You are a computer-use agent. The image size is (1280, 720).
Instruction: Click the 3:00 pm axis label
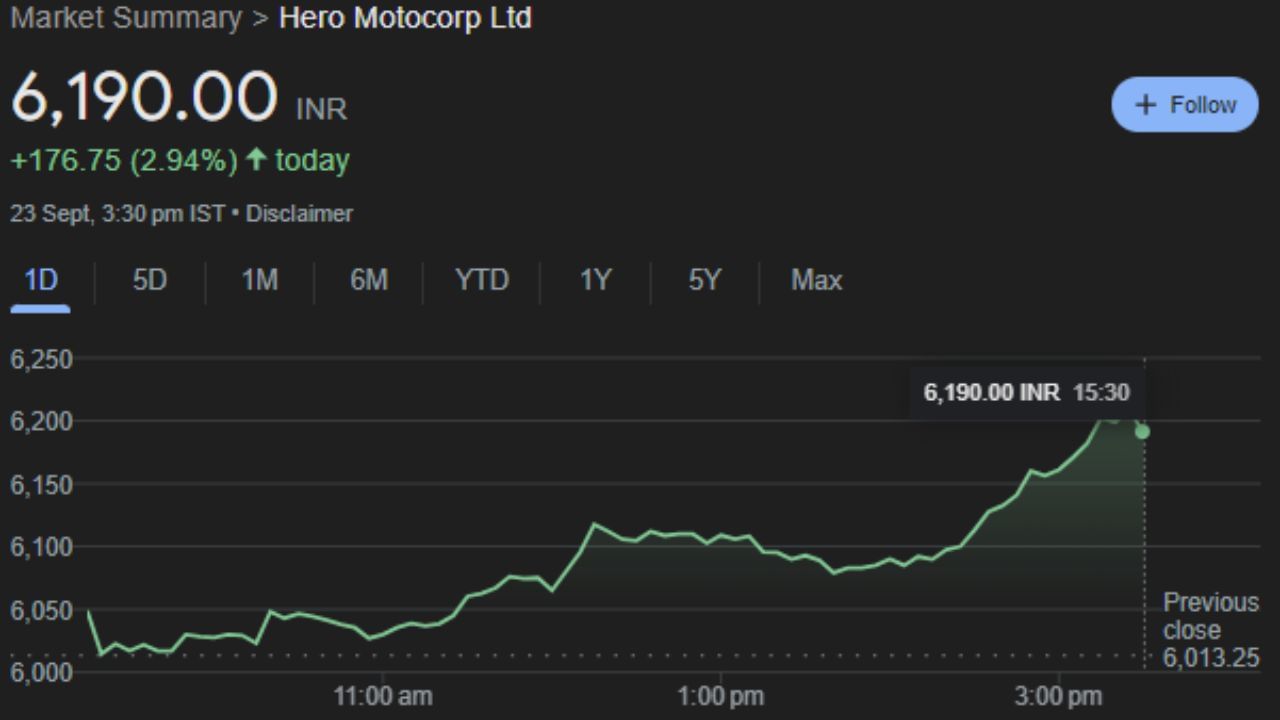(x=1057, y=696)
